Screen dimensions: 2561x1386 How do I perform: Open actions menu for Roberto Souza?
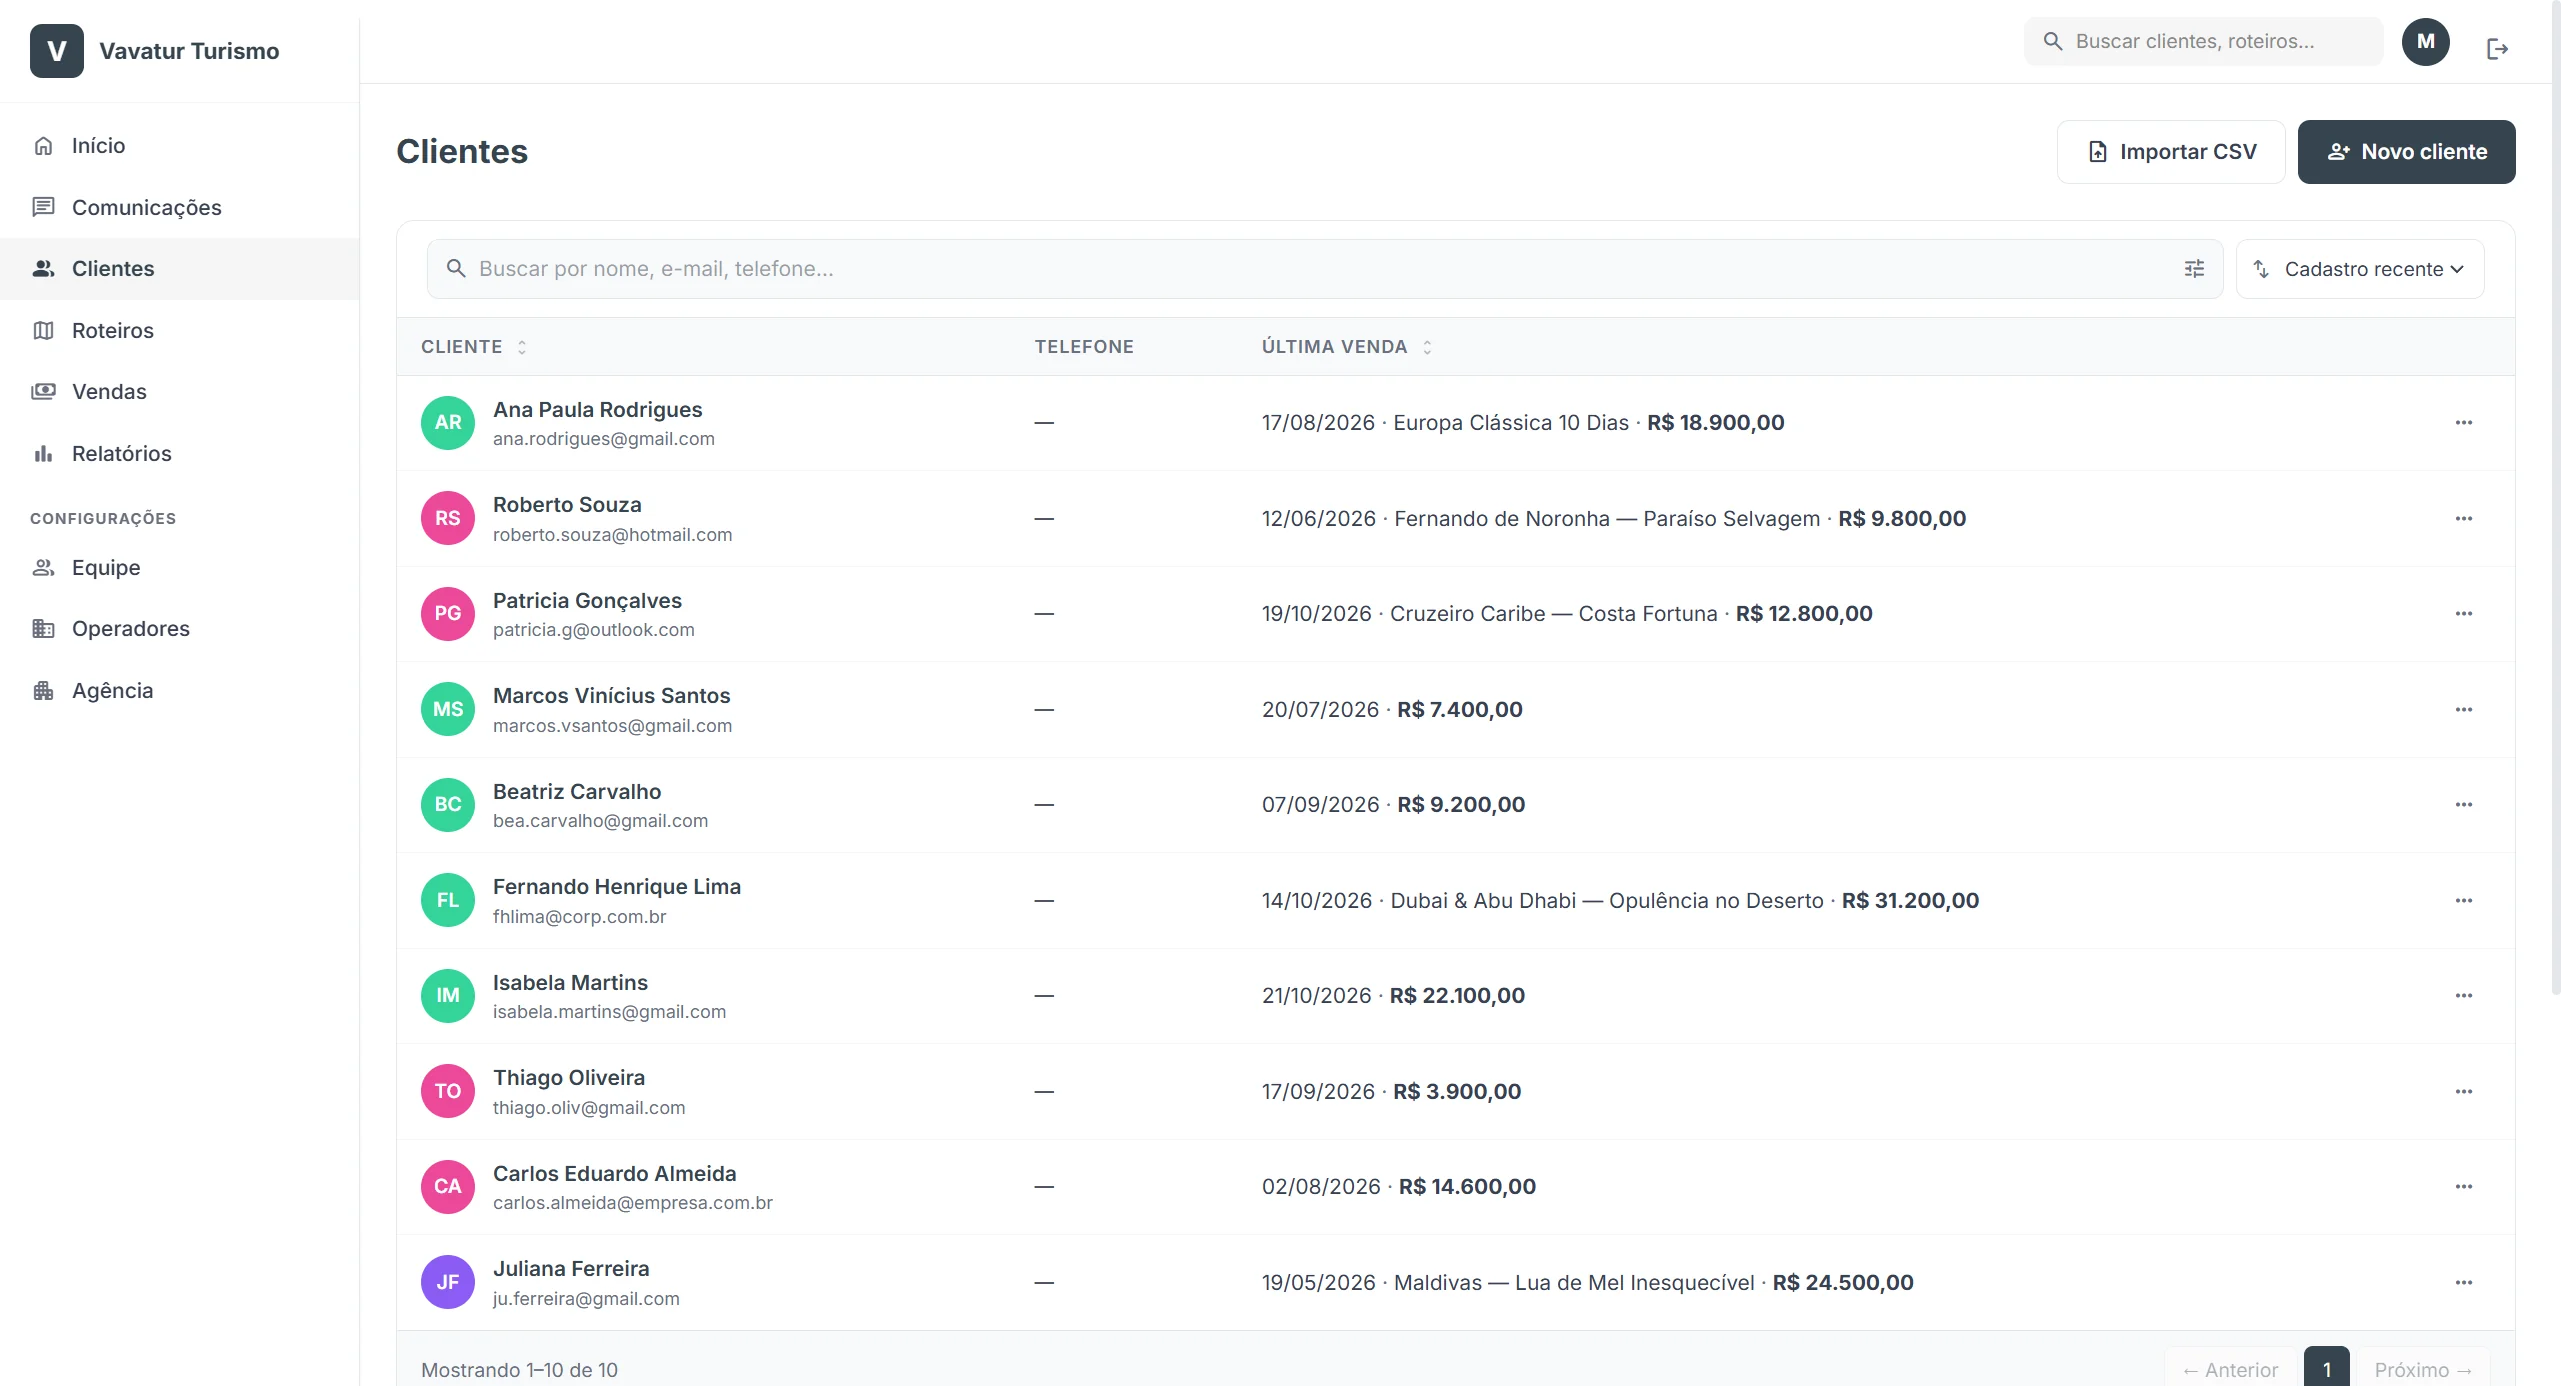point(2463,519)
